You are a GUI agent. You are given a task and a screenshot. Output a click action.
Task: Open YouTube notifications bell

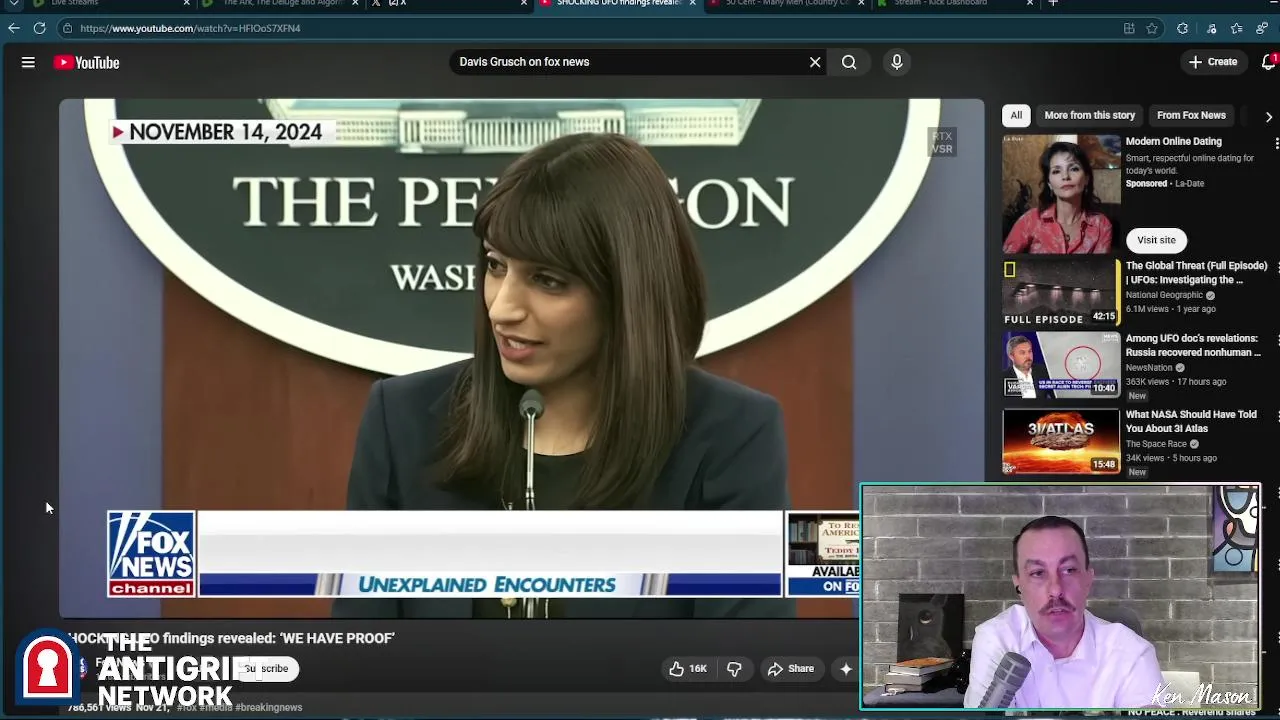click(1269, 62)
